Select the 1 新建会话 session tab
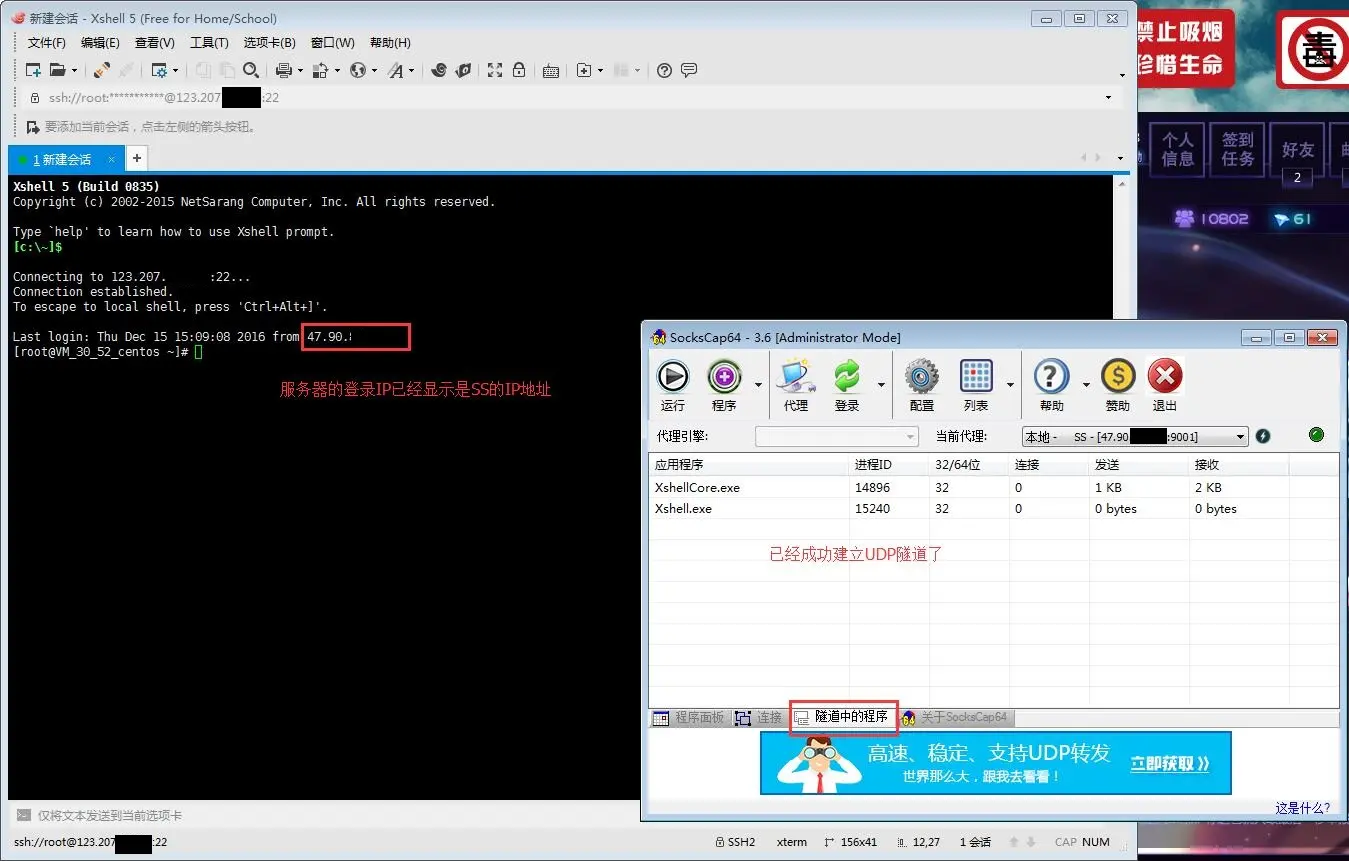1349x861 pixels. click(65, 159)
